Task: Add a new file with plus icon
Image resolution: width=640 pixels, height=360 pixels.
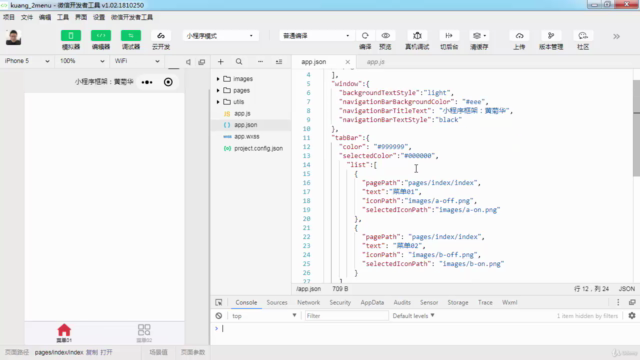Action: [x=220, y=62]
